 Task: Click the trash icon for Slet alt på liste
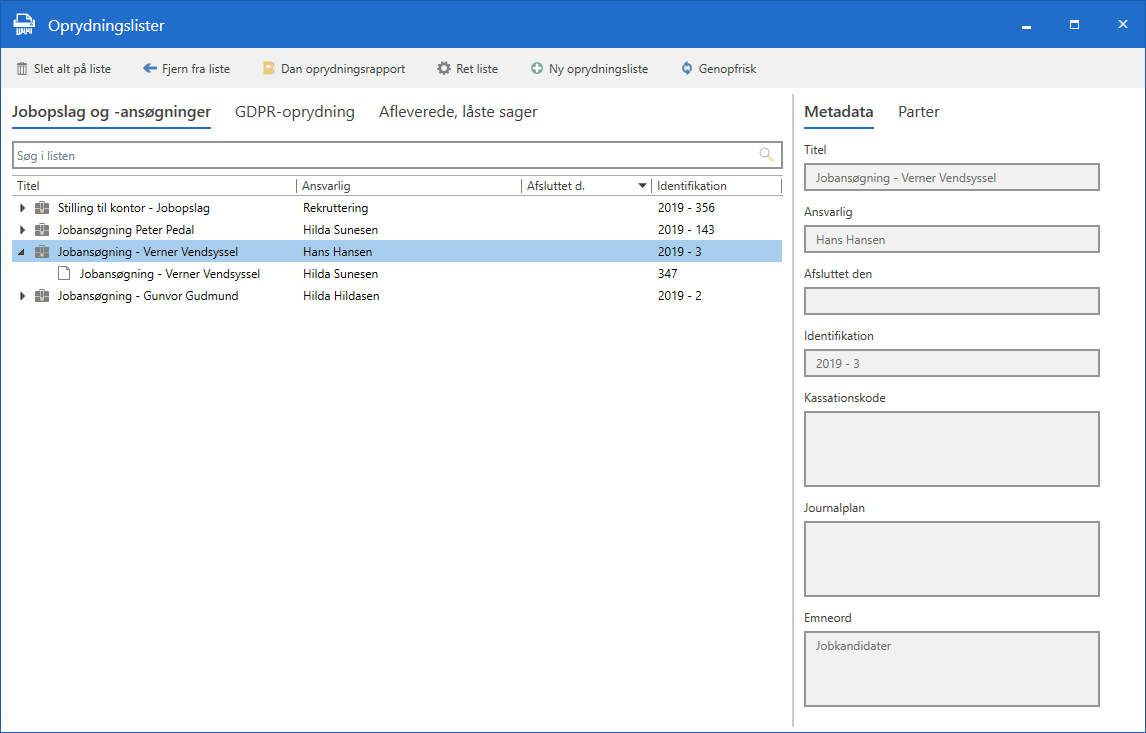[x=22, y=69]
